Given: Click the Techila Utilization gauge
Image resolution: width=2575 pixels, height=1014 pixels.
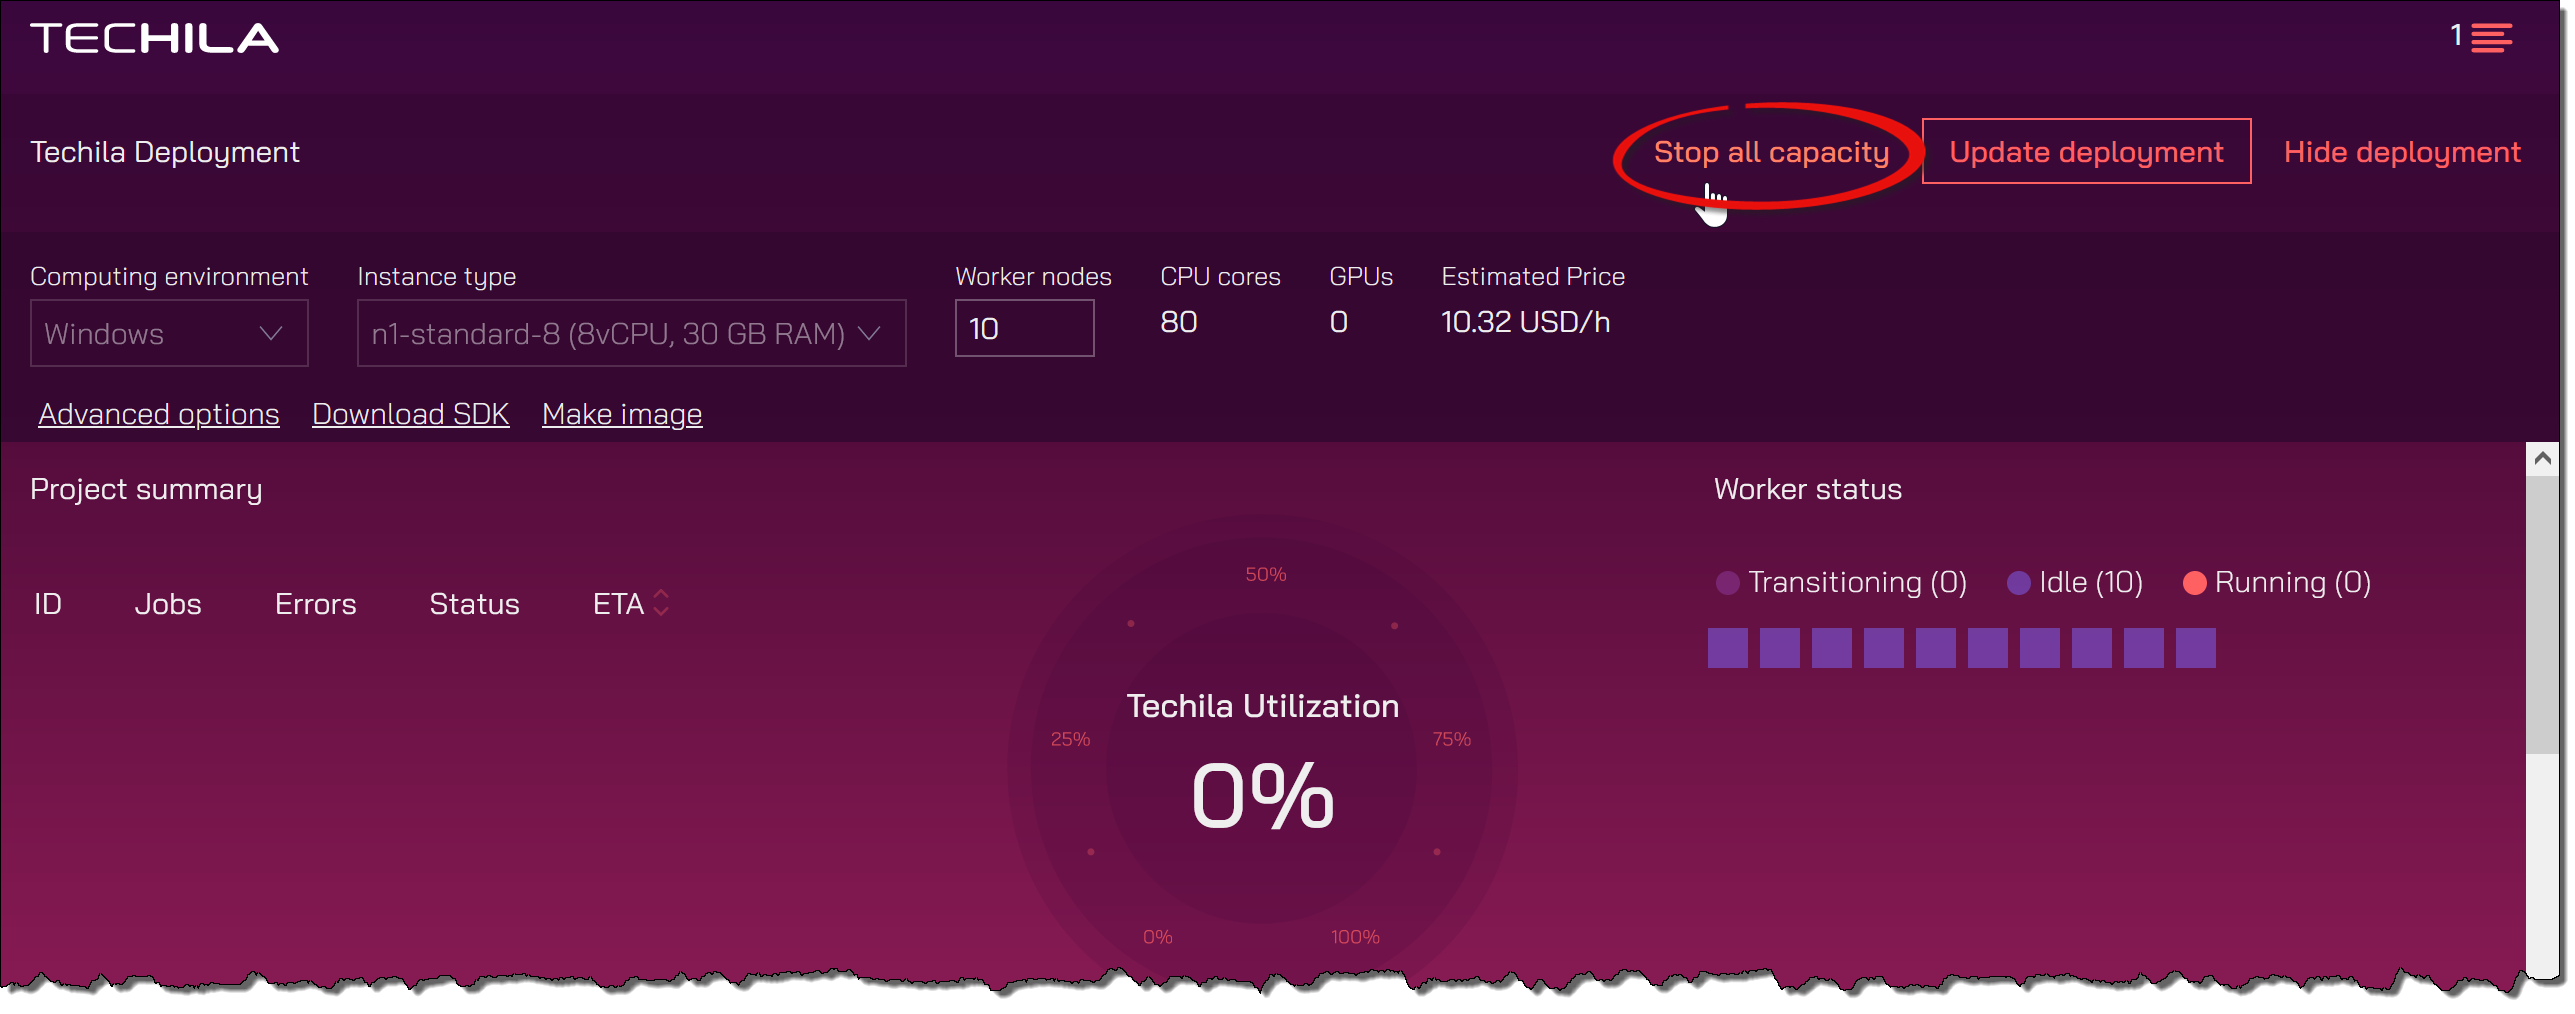Looking at the screenshot, I should (1262, 770).
